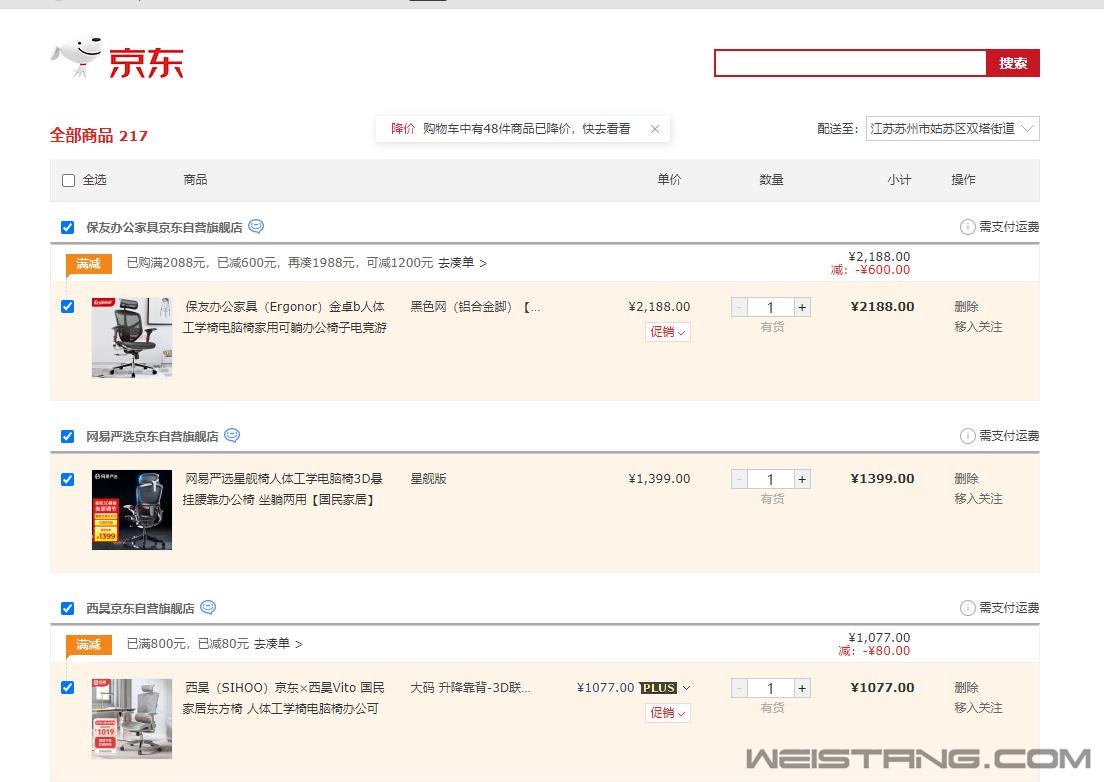Uncheck the 保友办公家具京东自营旗舰店 store checkbox
The width and height of the screenshot is (1104, 782).
pos(68,227)
